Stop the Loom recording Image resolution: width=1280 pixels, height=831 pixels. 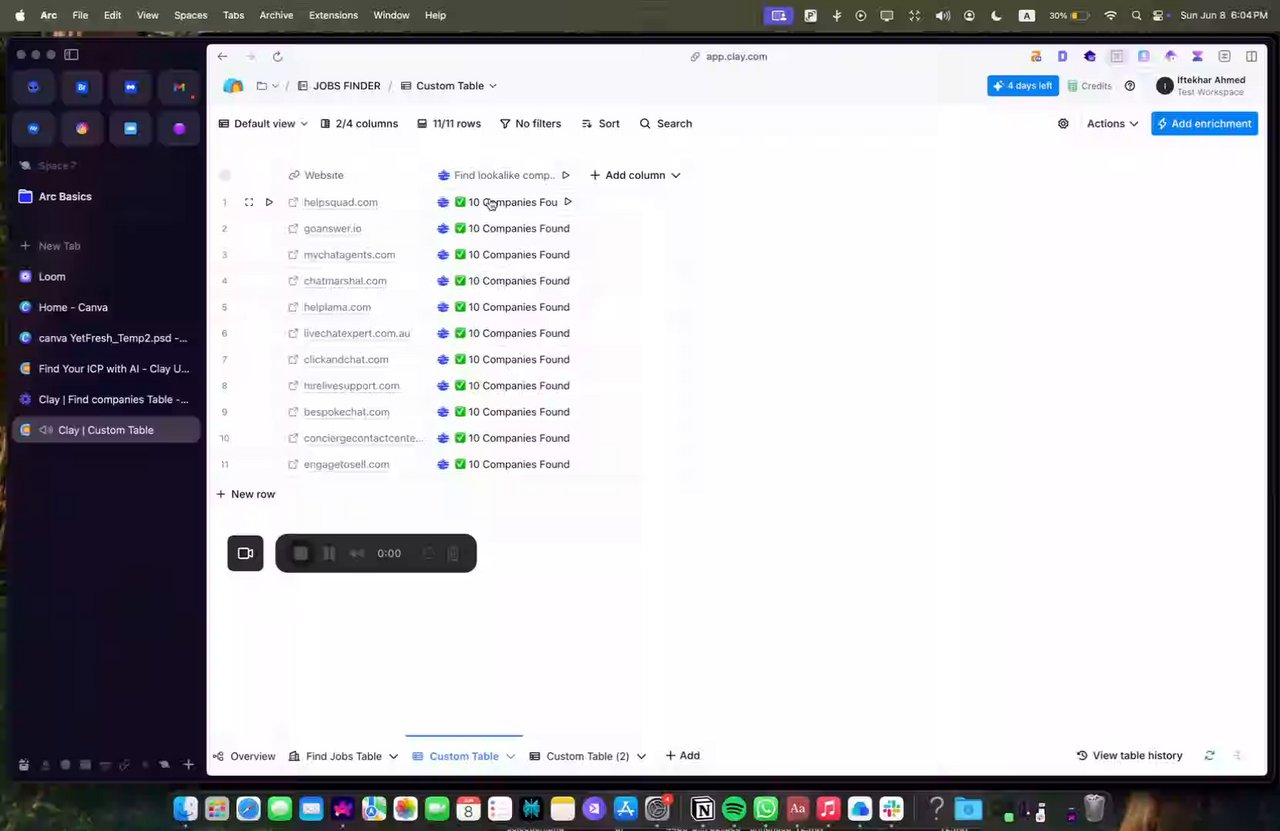301,553
